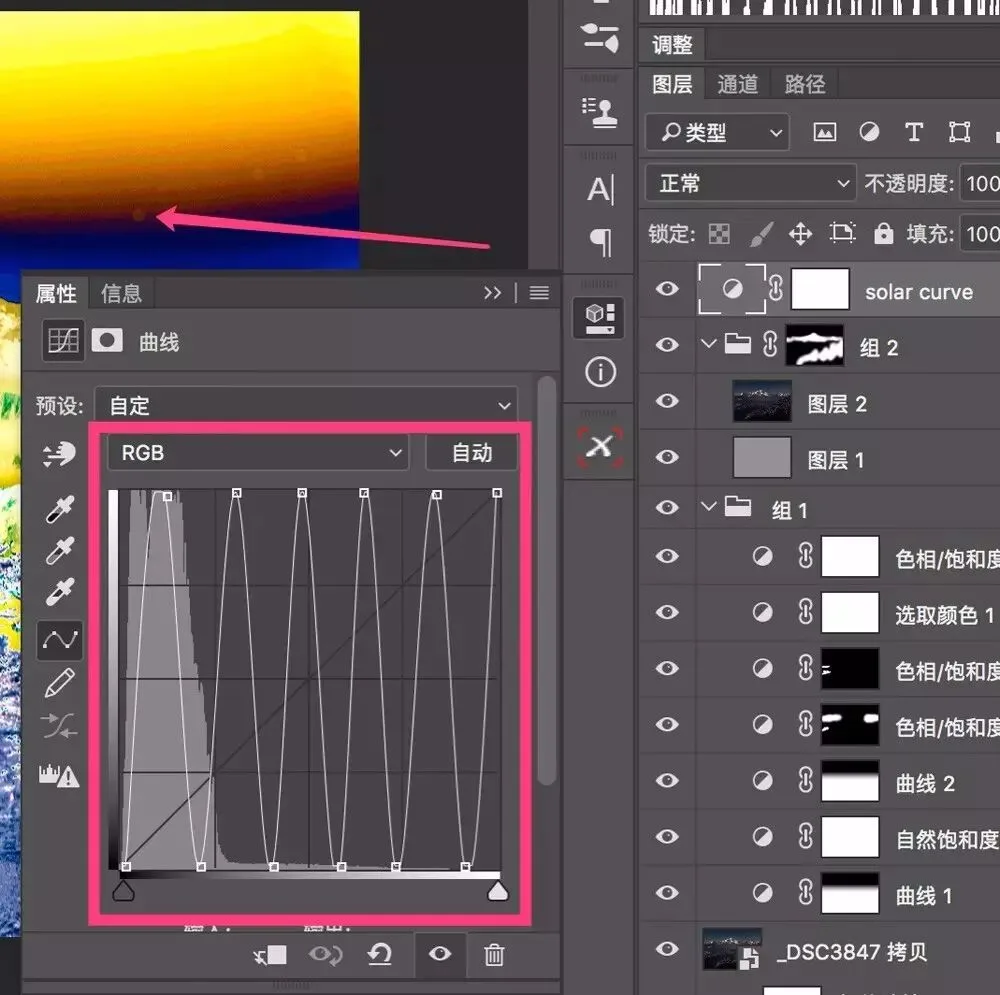Viewport: 1000px width, 995px height.
Task: Delete the adjustment layer using trash icon
Action: pos(494,955)
